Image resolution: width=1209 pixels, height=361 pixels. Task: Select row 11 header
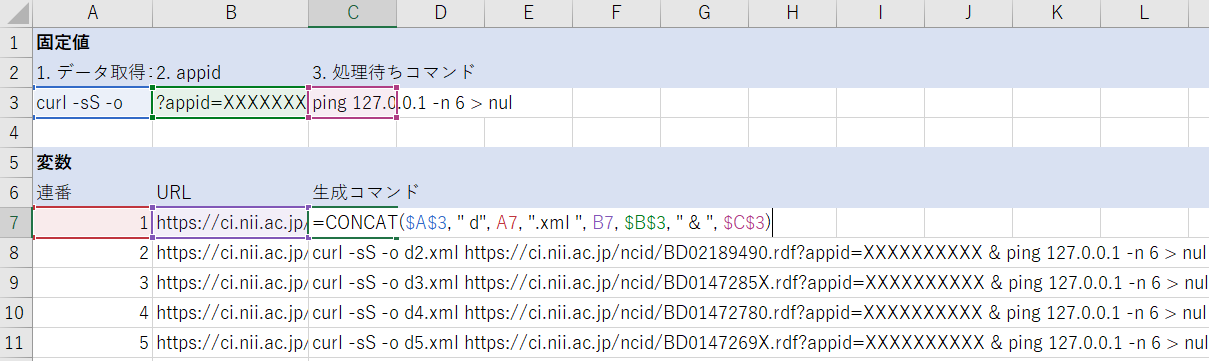[16, 343]
